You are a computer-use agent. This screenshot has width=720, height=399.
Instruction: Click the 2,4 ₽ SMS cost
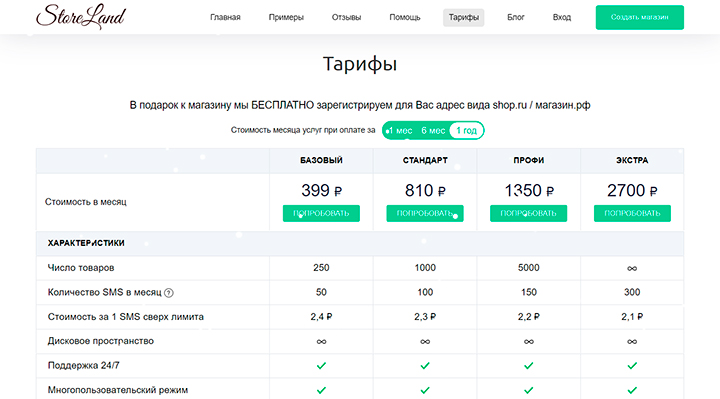[x=321, y=316]
